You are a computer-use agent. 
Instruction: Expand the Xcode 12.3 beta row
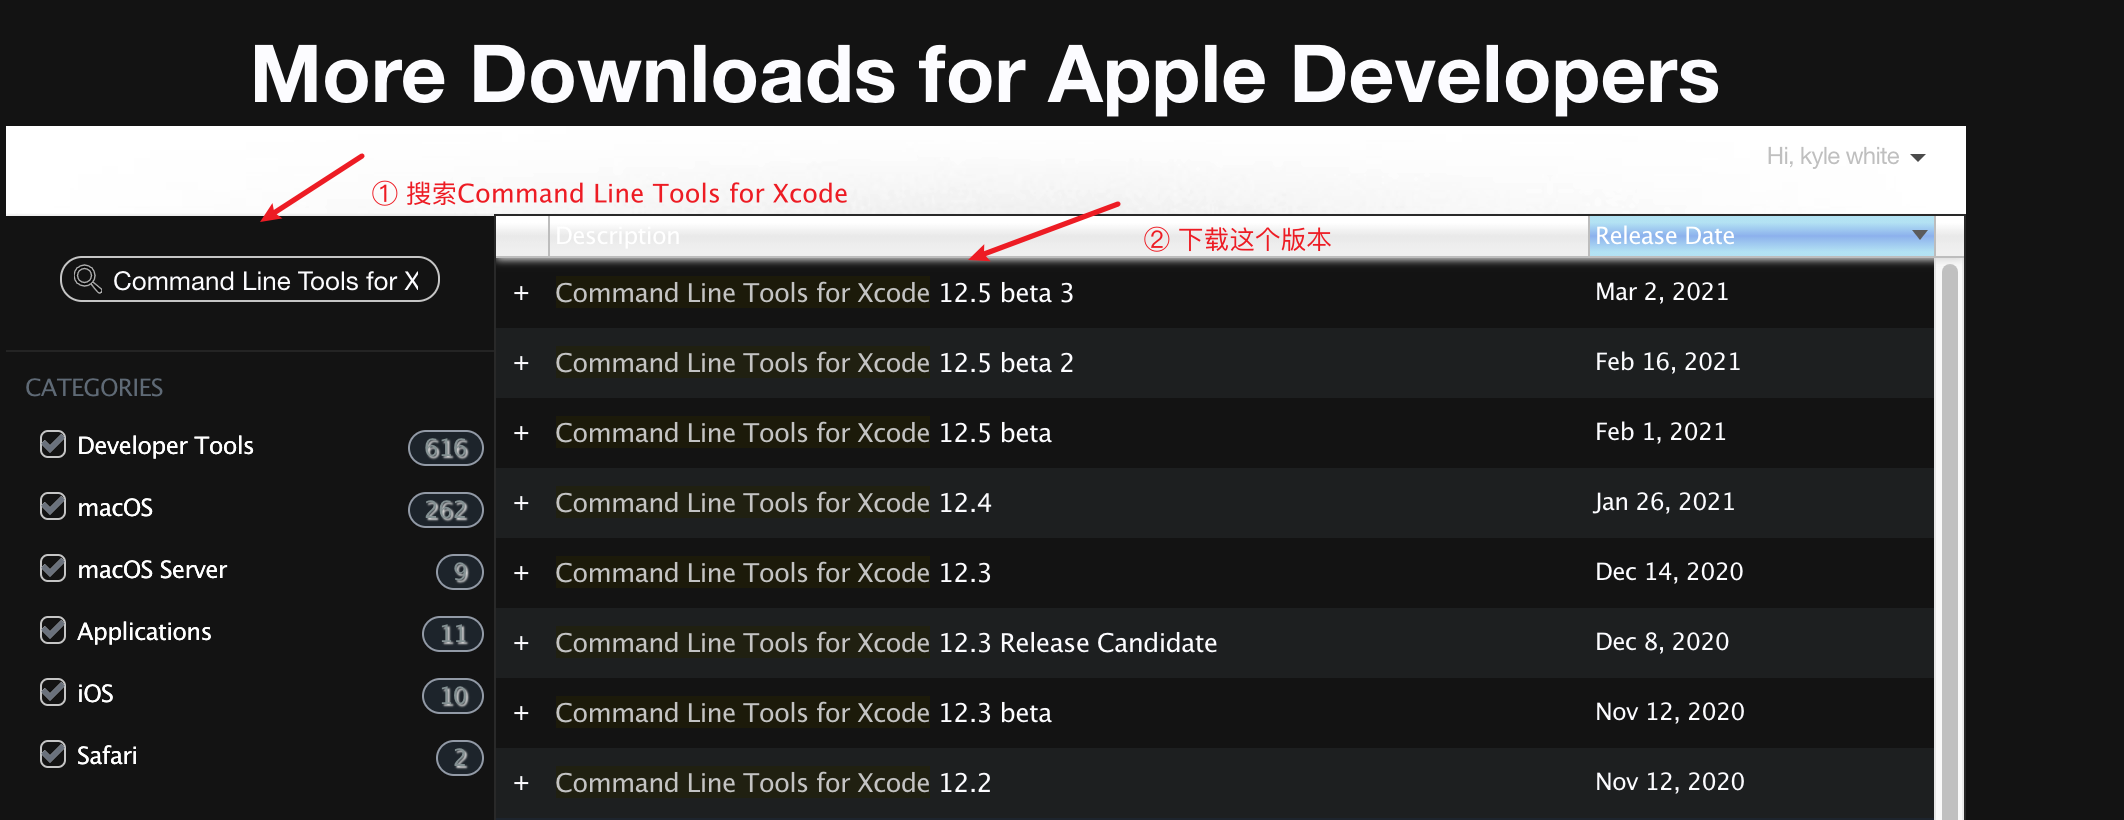click(x=521, y=713)
